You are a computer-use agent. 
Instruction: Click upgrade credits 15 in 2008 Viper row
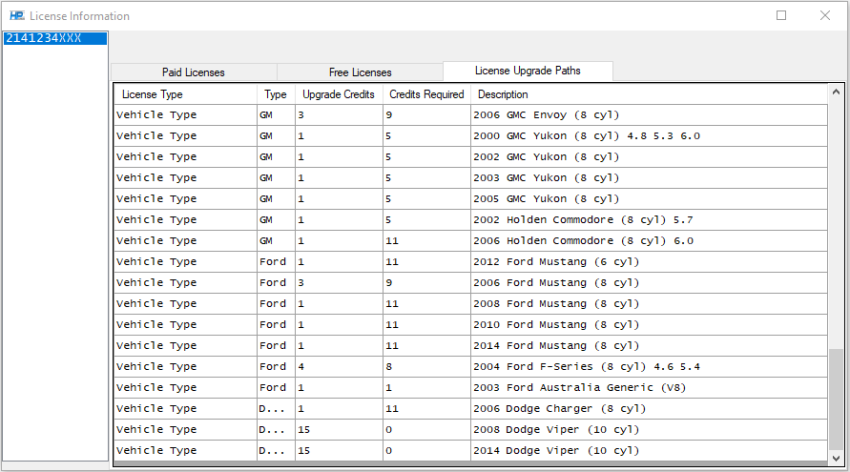(339, 430)
